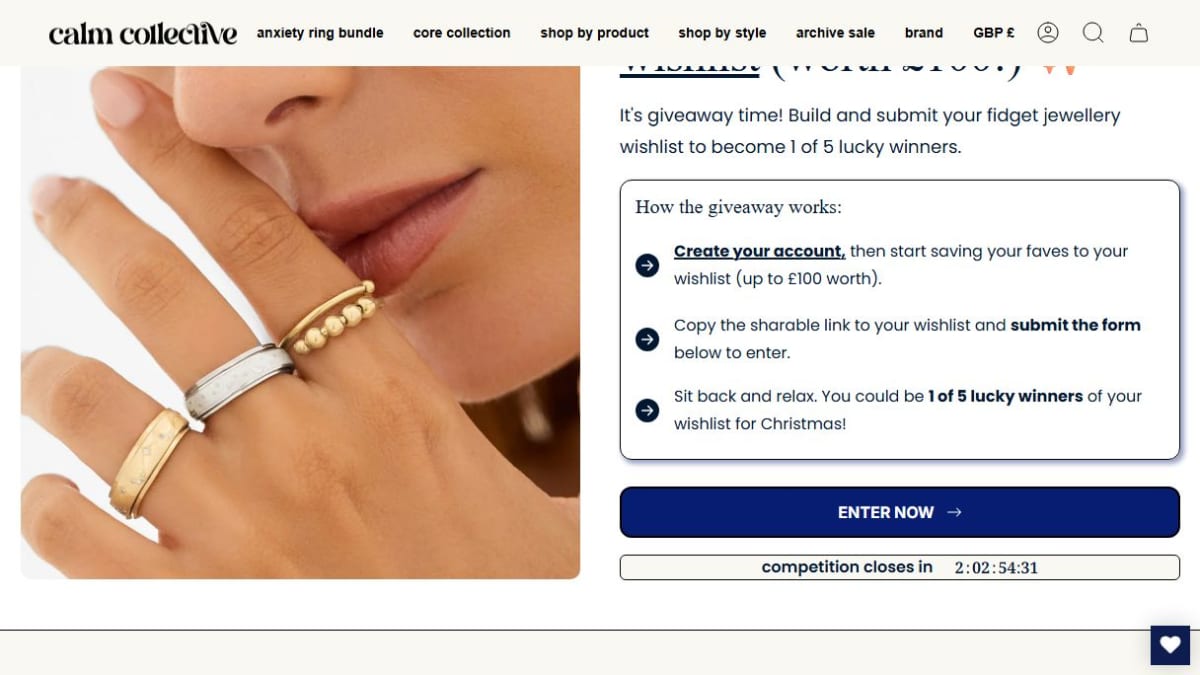Viewport: 1200px width, 675px height.
Task: Open the shopping bag cart icon
Action: coord(1139,33)
